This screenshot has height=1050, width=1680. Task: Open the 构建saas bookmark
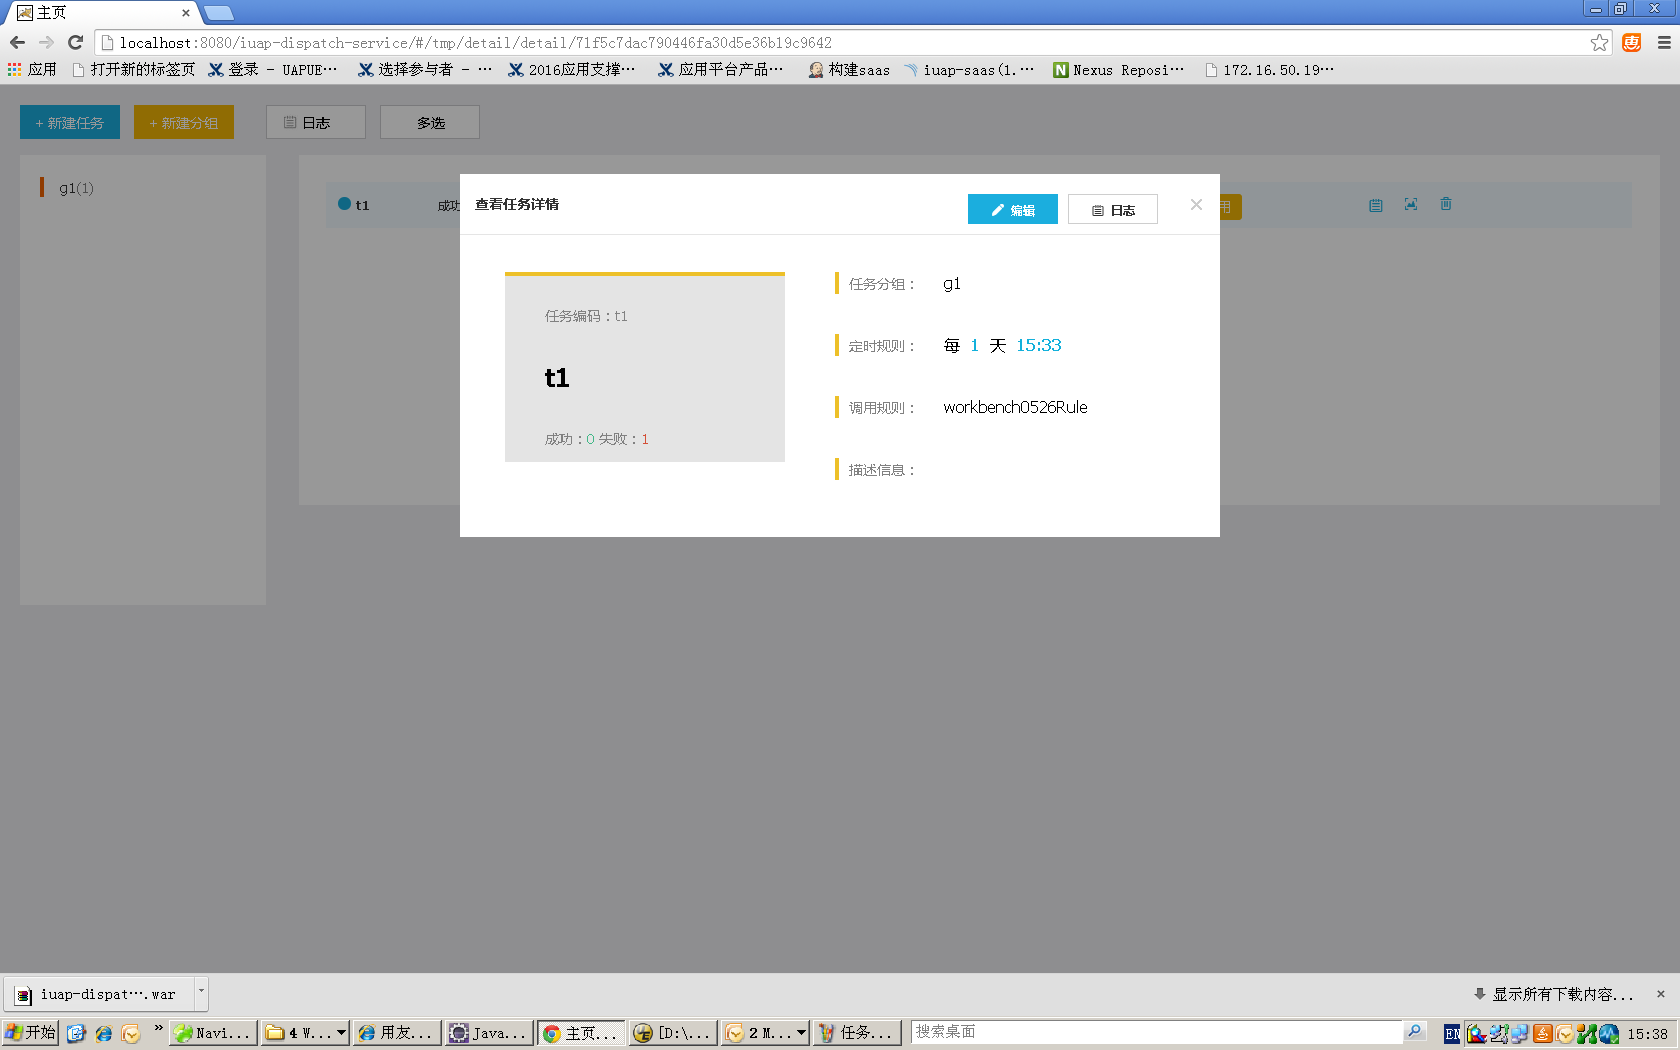pyautogui.click(x=849, y=70)
